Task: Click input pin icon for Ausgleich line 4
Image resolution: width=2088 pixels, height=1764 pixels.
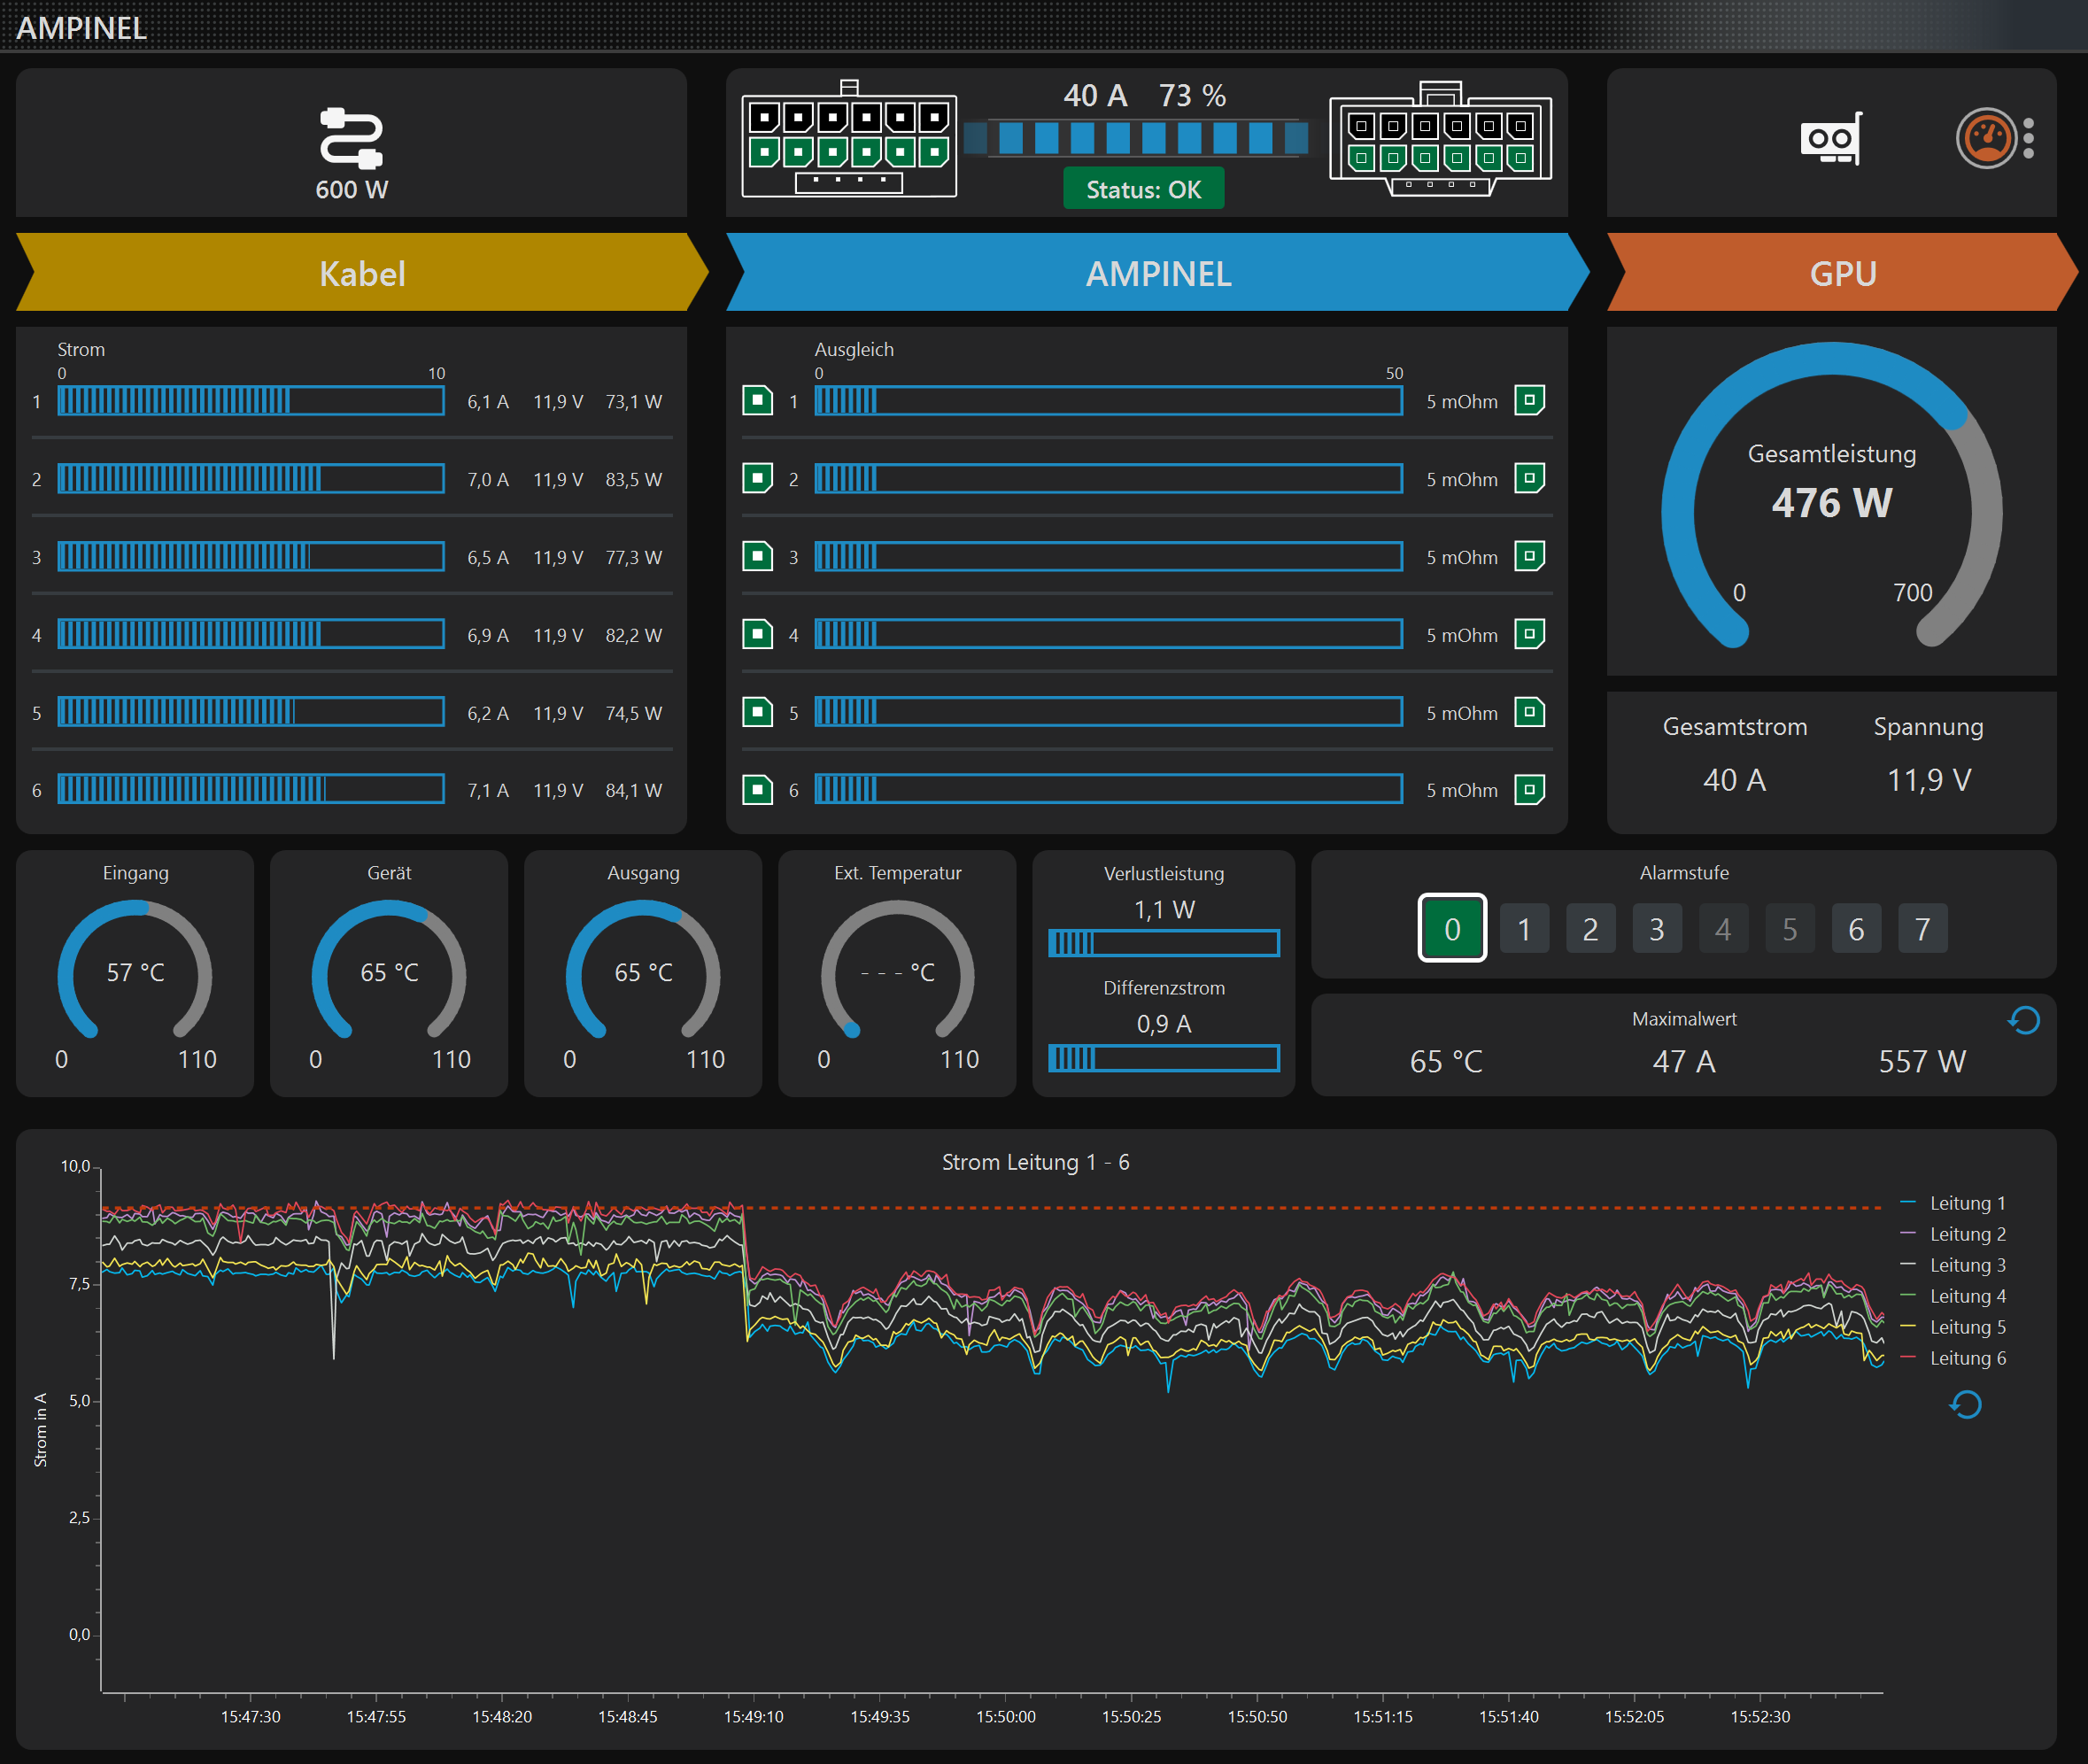Action: coord(757,634)
